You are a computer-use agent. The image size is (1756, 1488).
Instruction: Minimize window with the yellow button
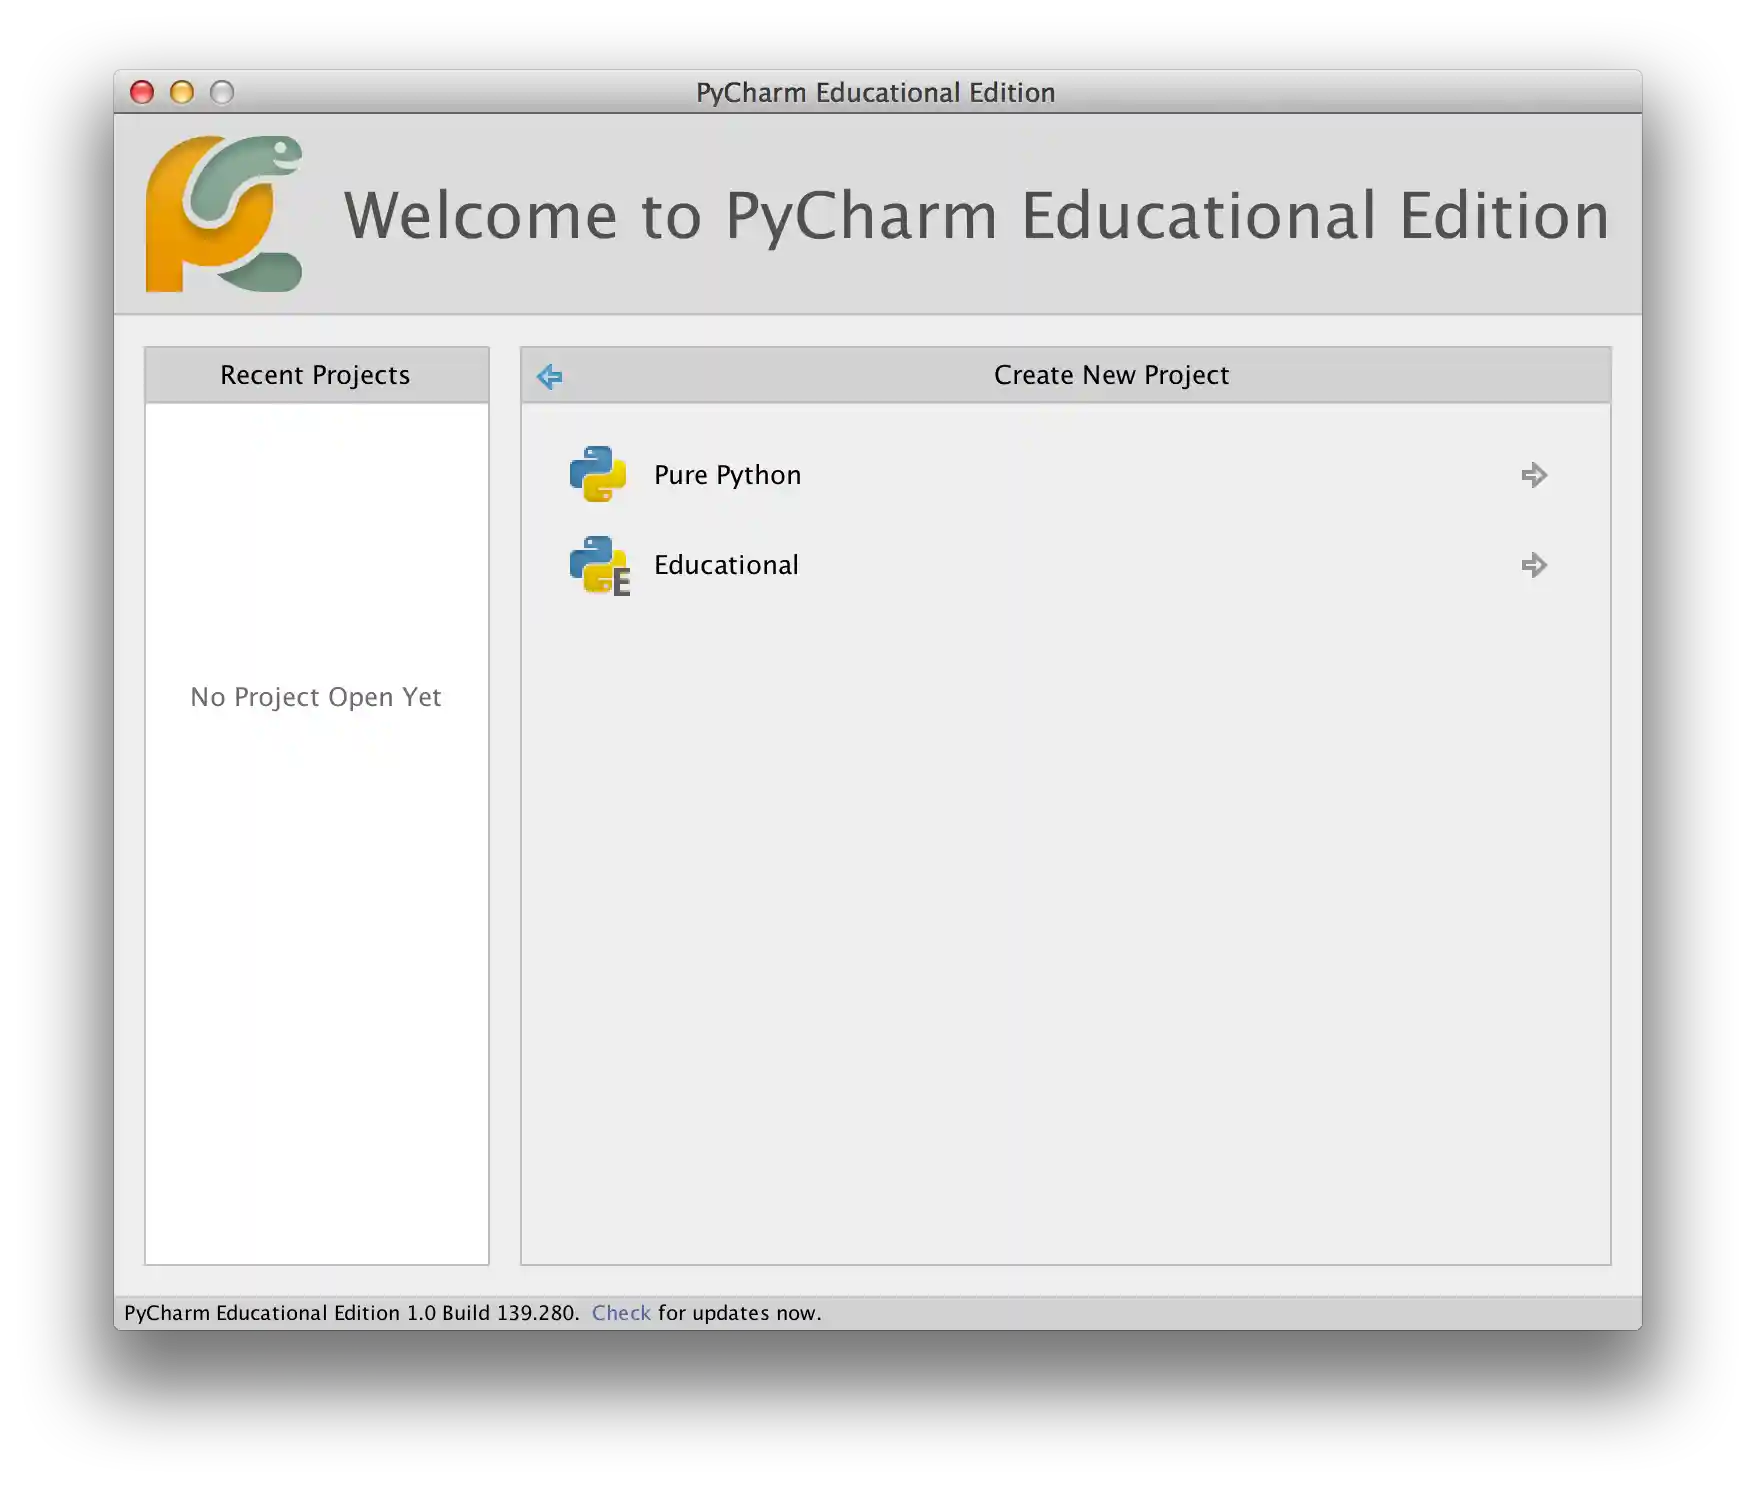tap(182, 91)
